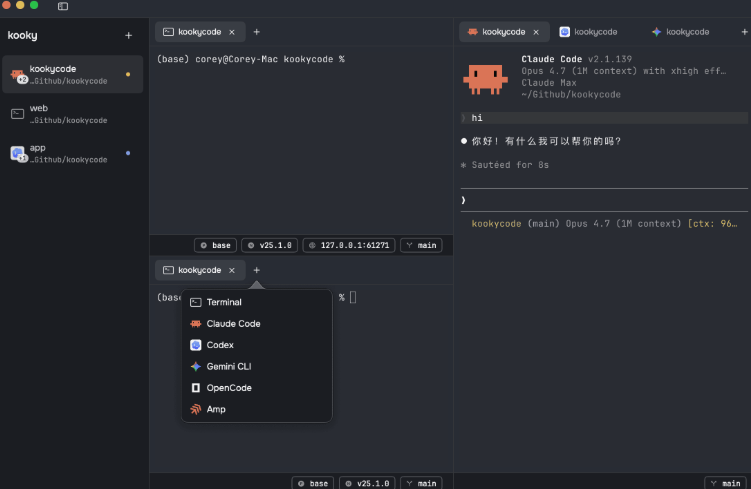Viewport: 751px width, 489px height.
Task: Toggle the sidebar panel icon in title bar
Action: [x=63, y=6]
